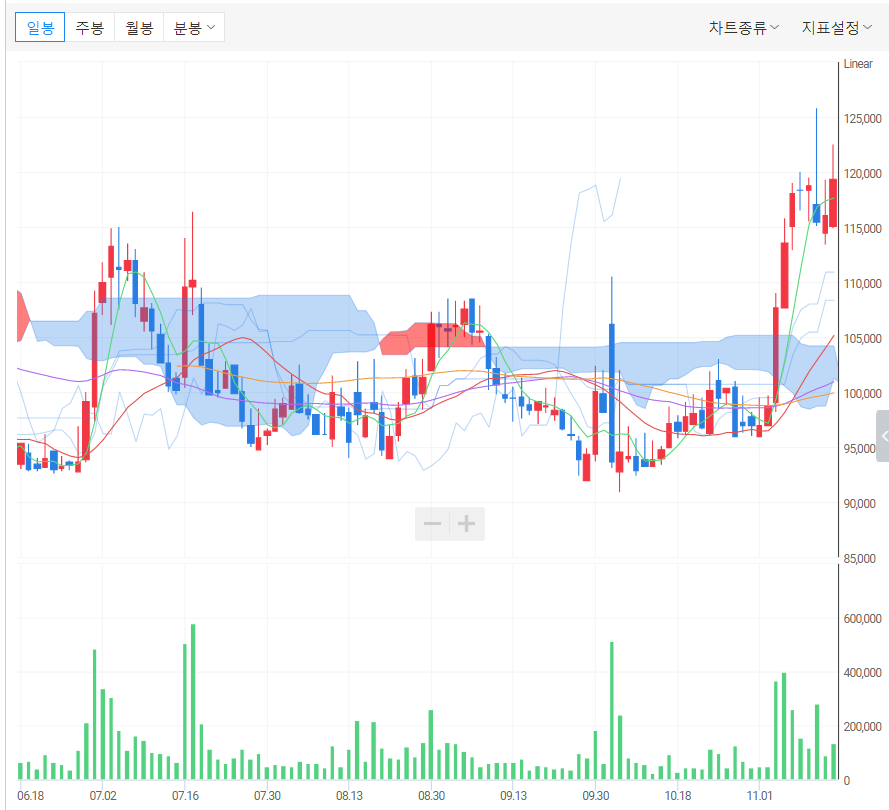Switch to the 주봉 weekly chart tab
The width and height of the screenshot is (889, 810).
click(x=90, y=27)
